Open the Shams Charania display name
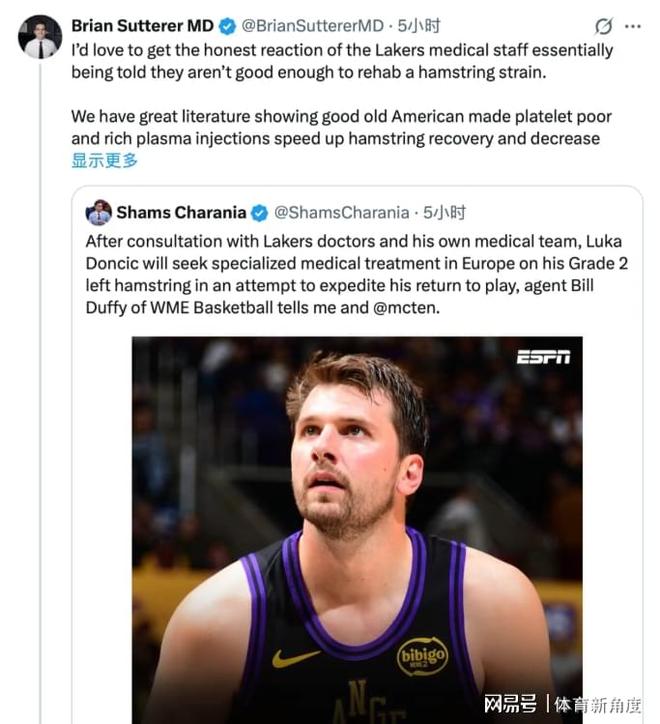 [181, 212]
